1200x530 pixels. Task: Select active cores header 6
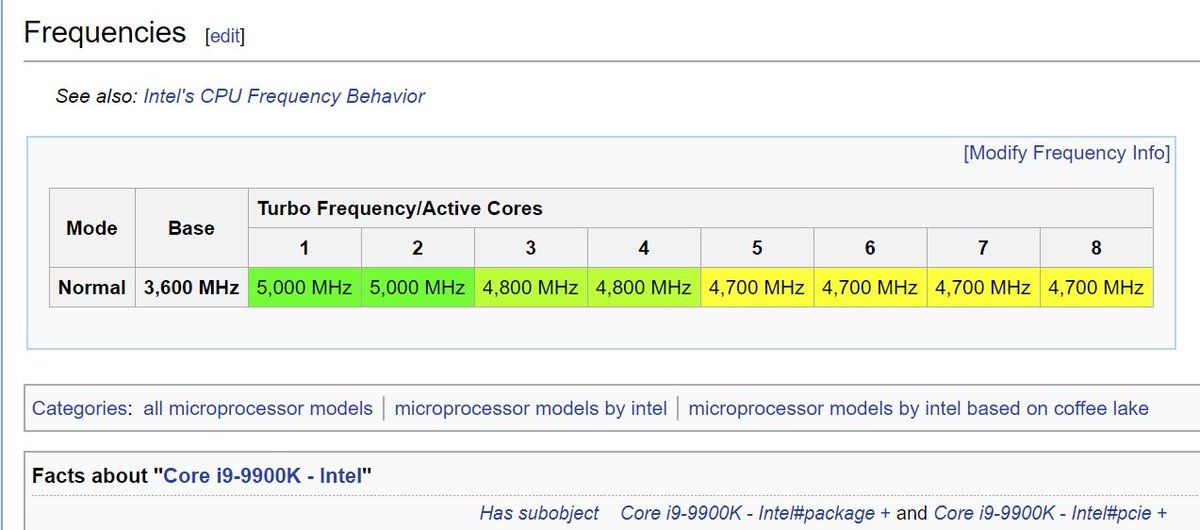870,248
